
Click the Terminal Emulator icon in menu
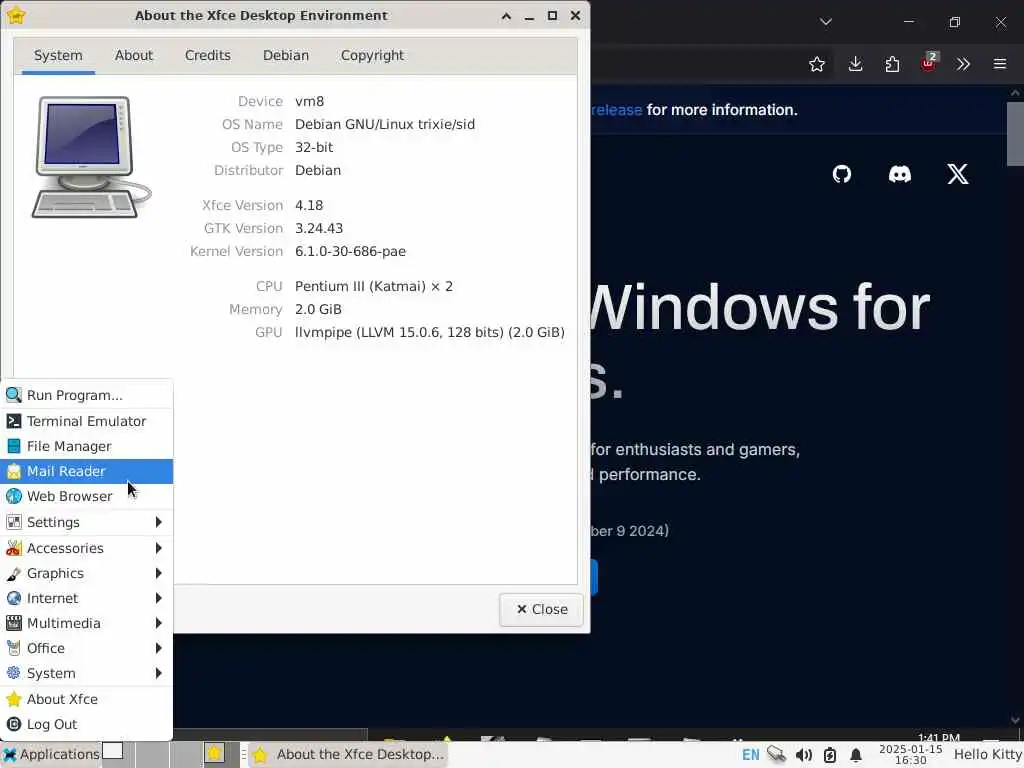tap(14, 421)
